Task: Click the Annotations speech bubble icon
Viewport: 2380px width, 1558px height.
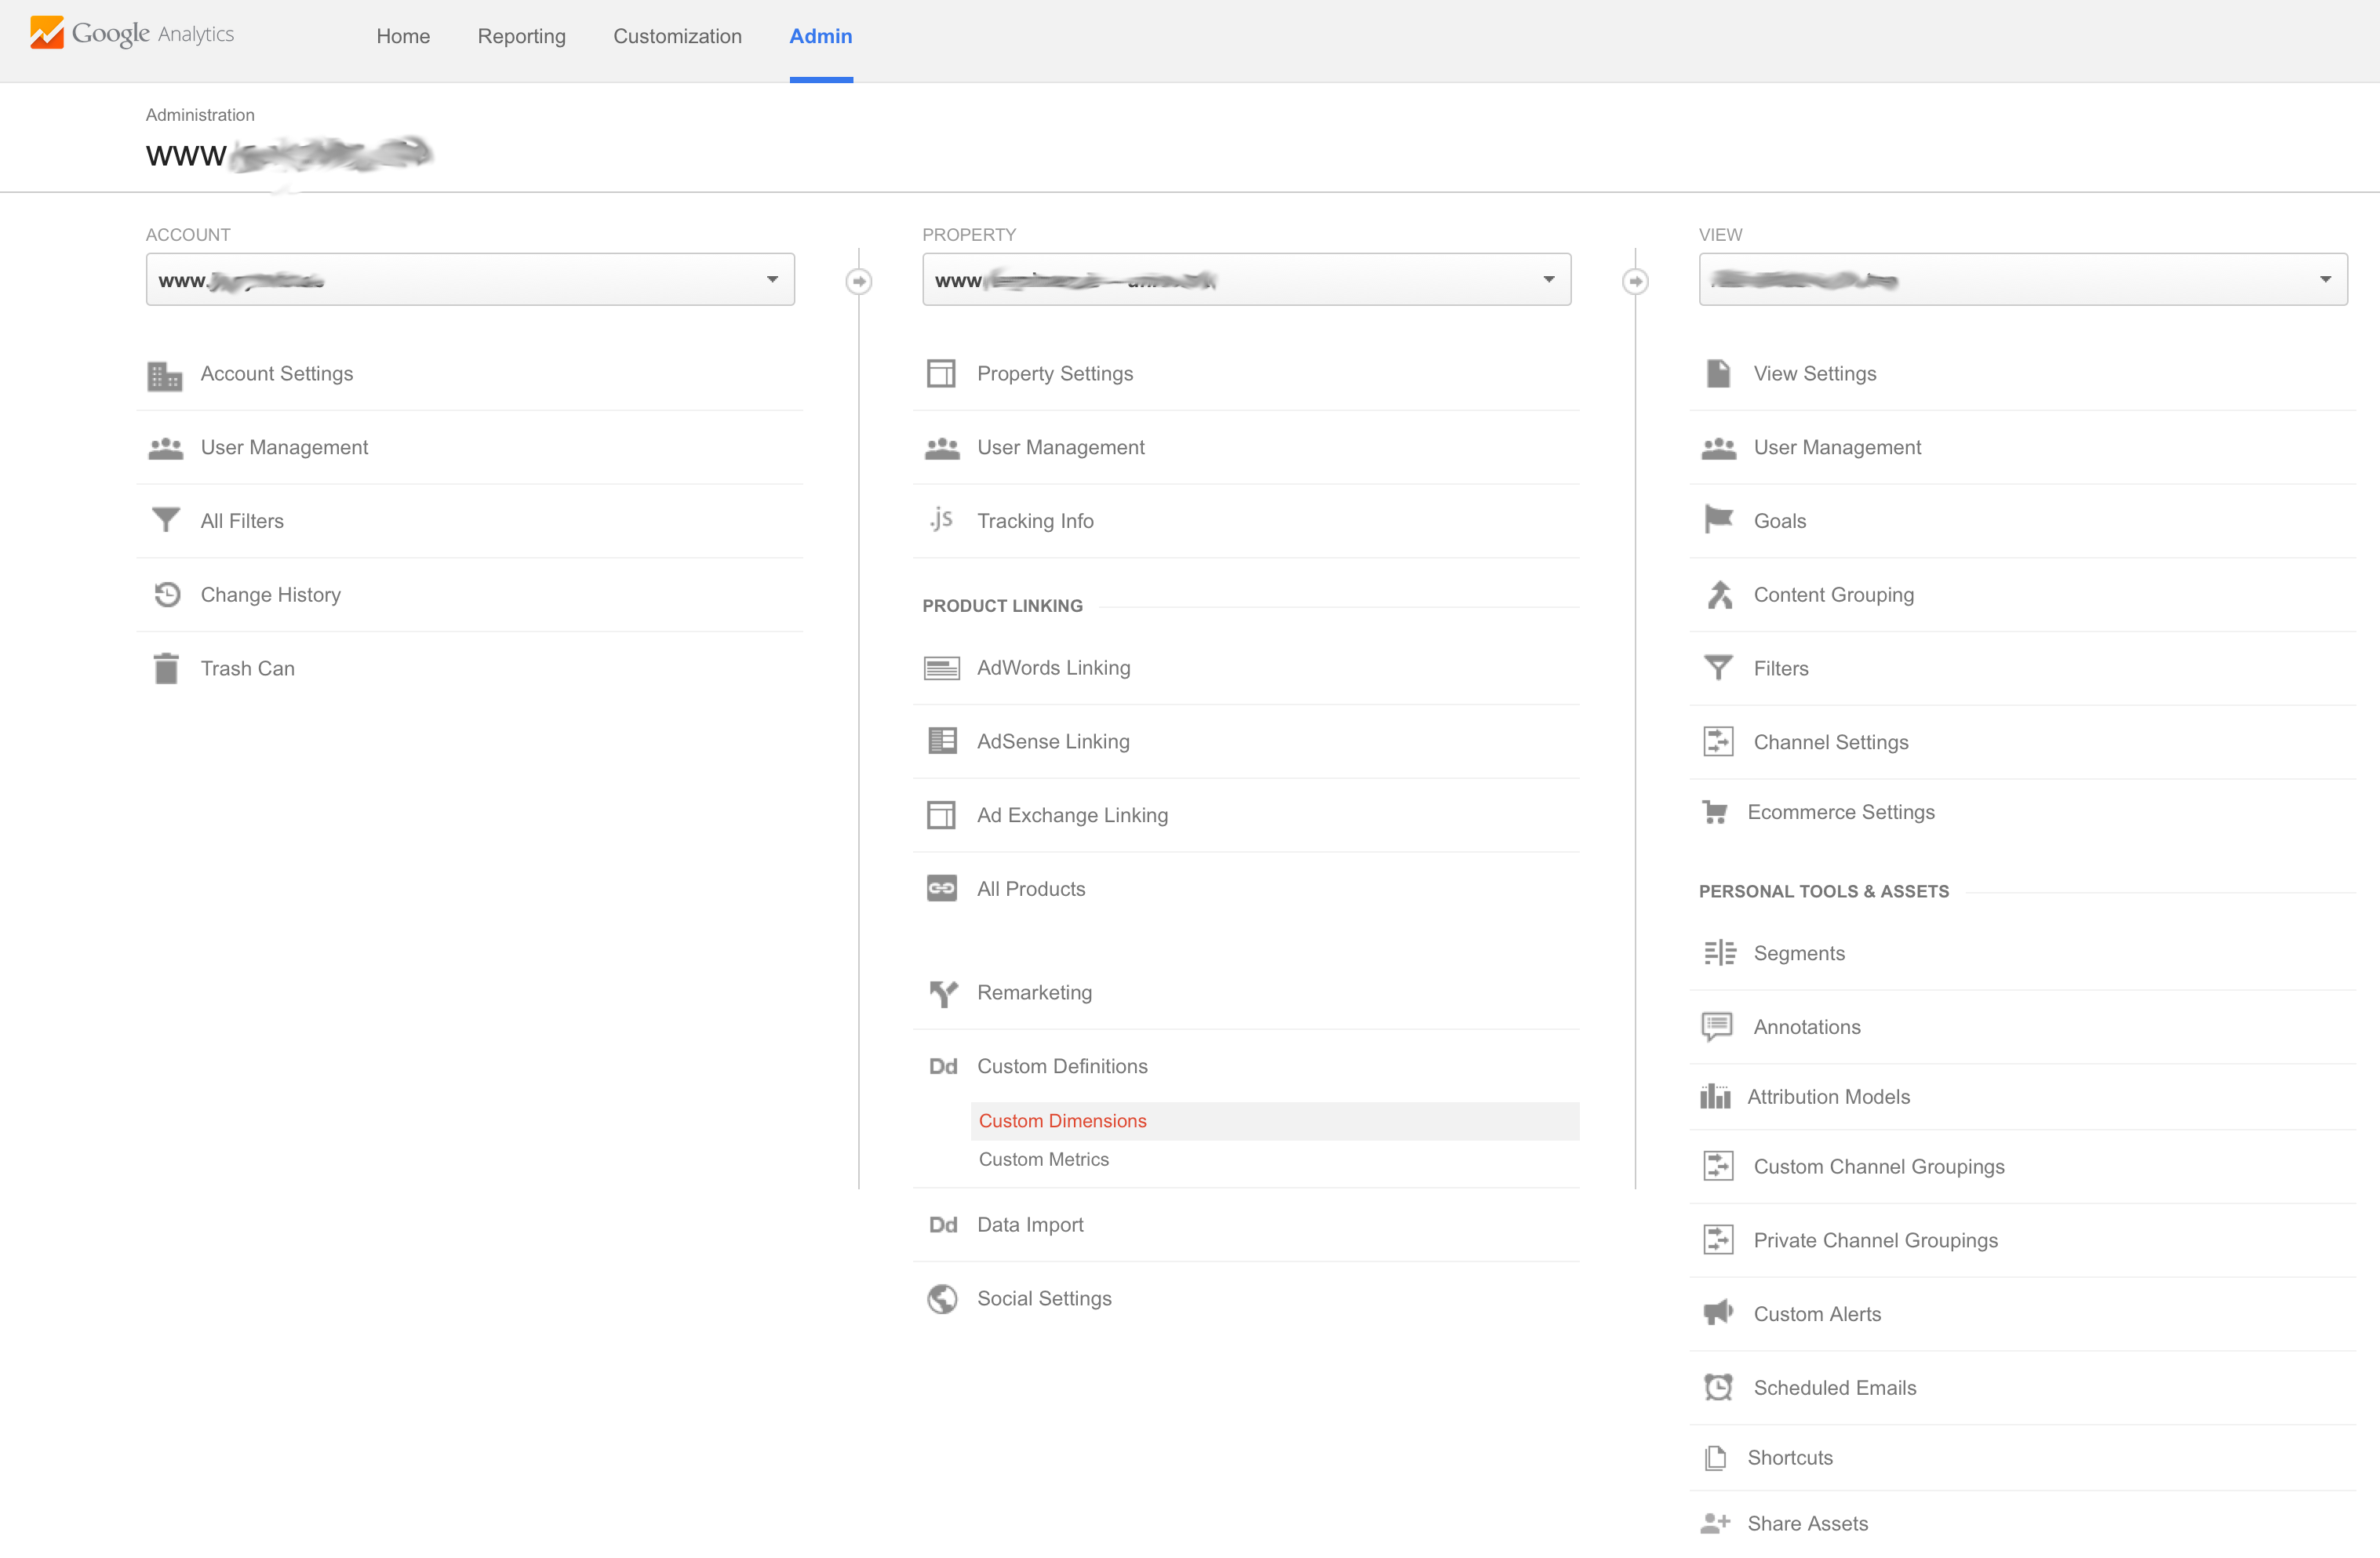Action: (1717, 1027)
